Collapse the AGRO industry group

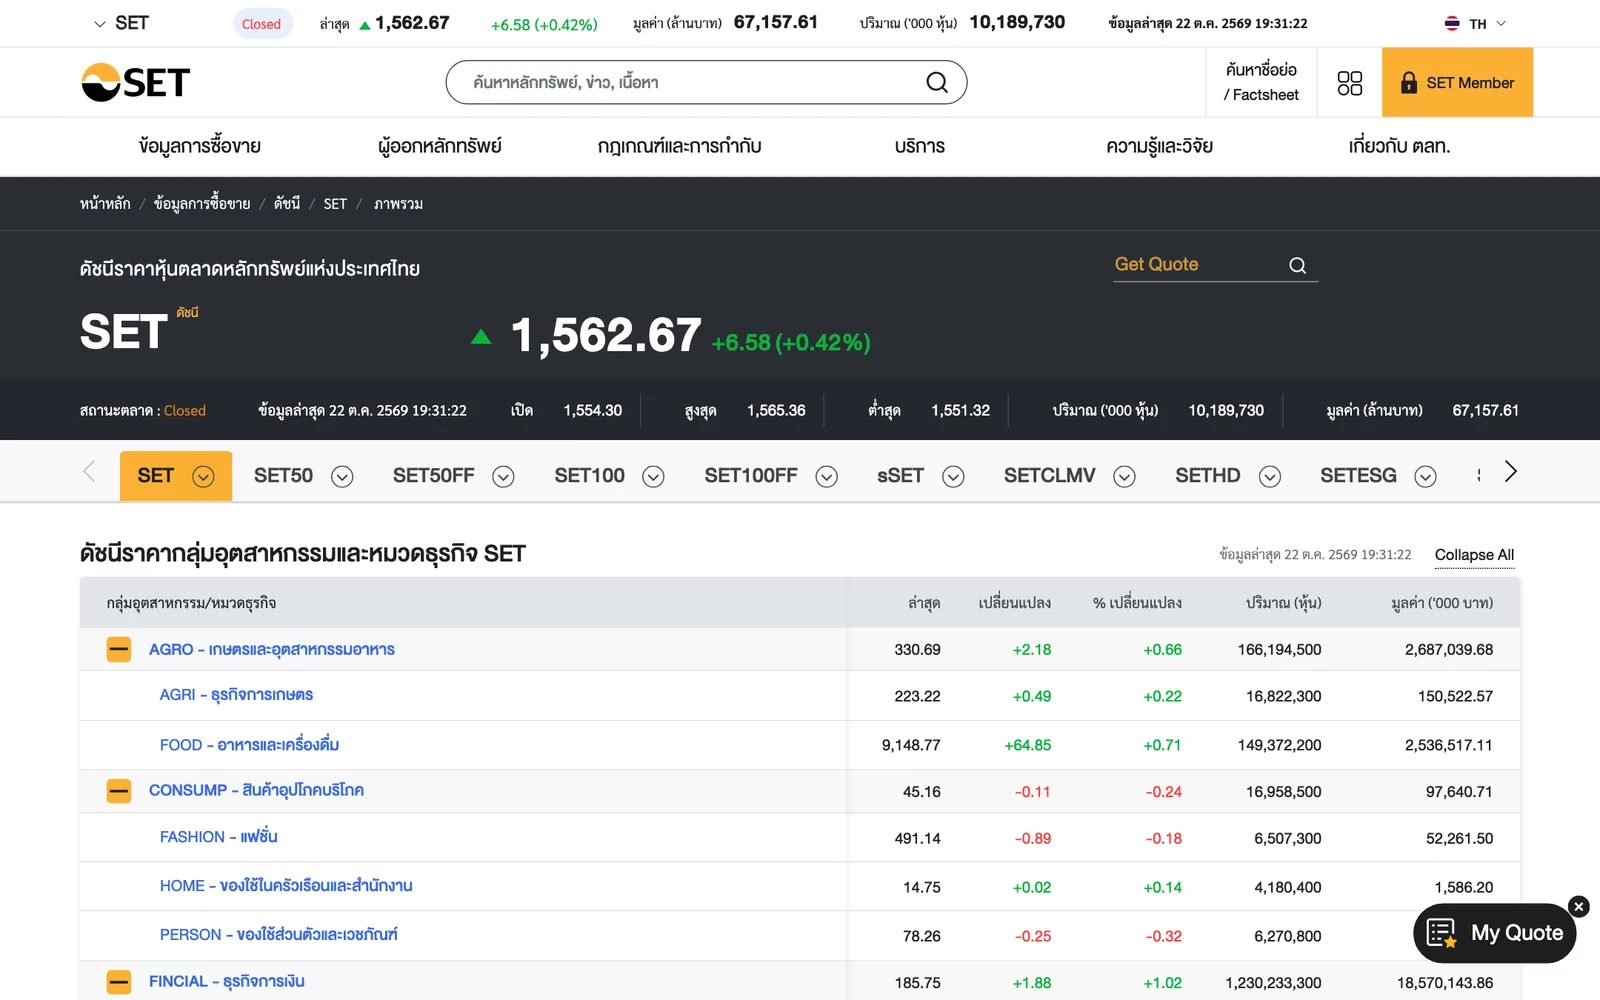point(119,650)
